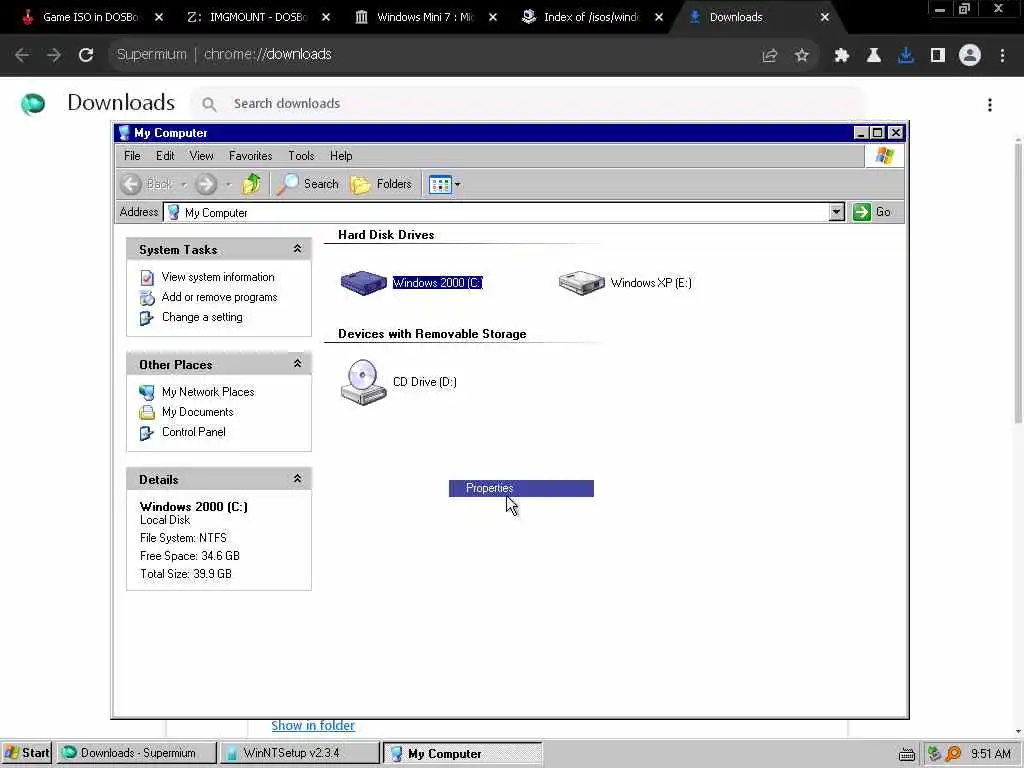The width and height of the screenshot is (1024, 768).
Task: Click the network tray icon
Action: pos(935,754)
